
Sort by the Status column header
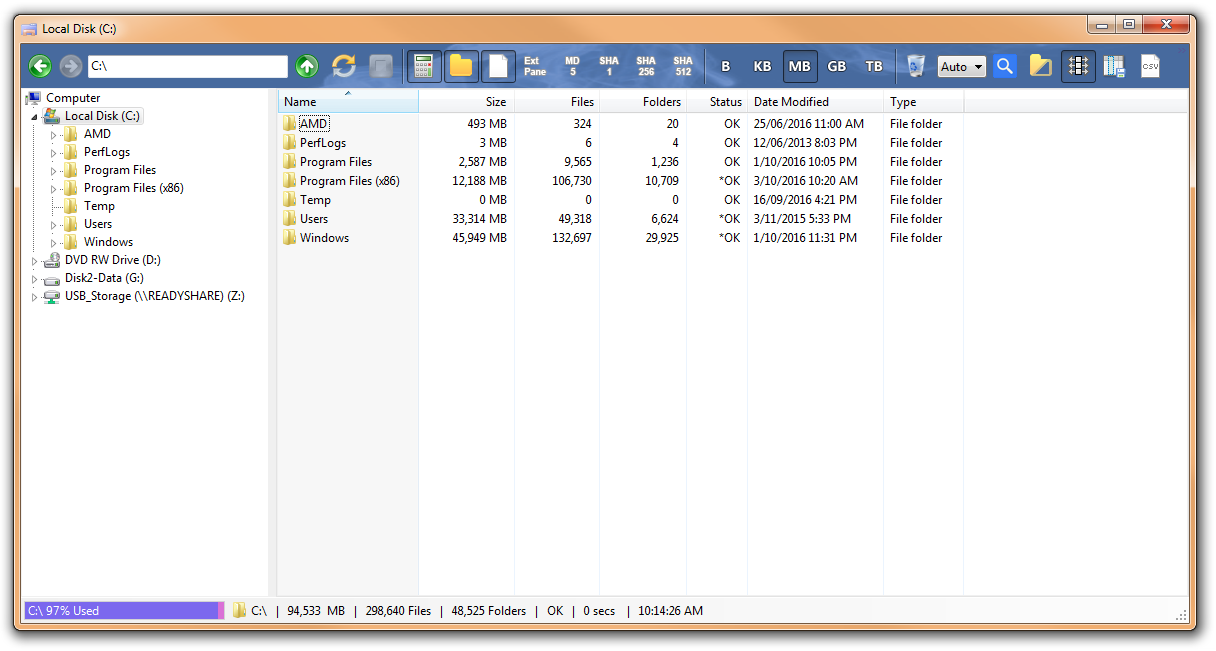[717, 102]
